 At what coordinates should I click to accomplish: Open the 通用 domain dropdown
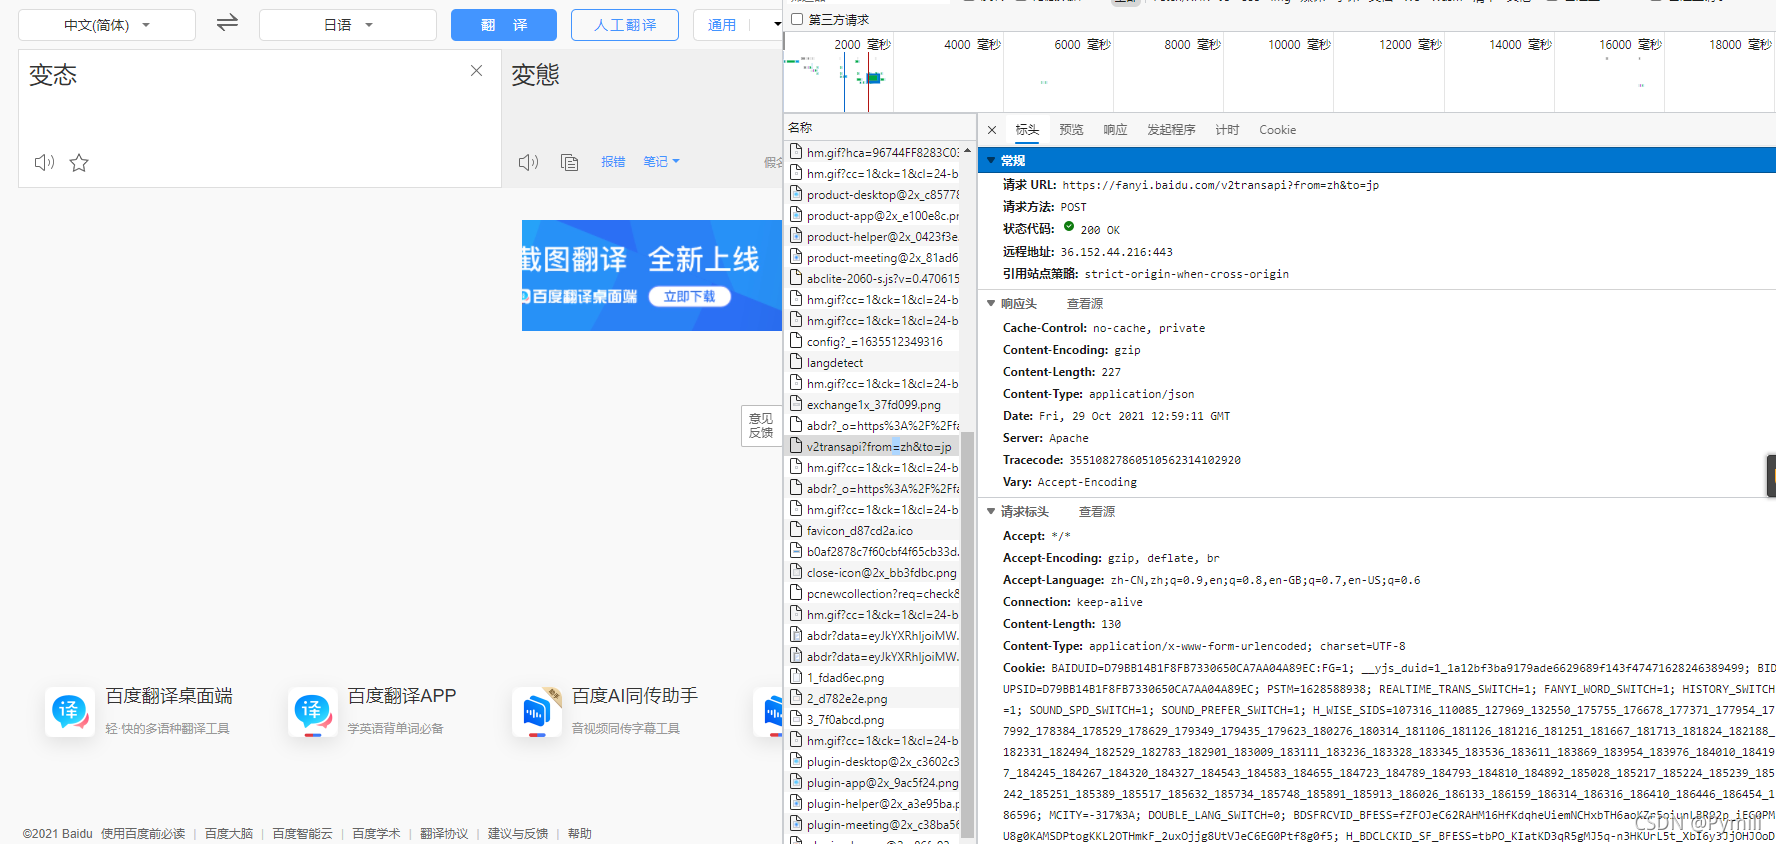[x=737, y=25]
